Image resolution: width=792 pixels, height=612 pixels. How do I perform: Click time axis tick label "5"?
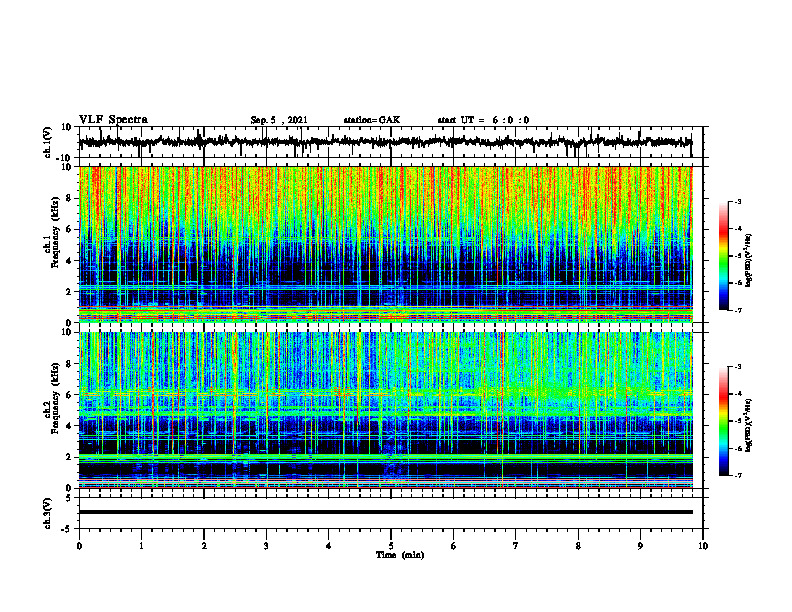coord(391,546)
